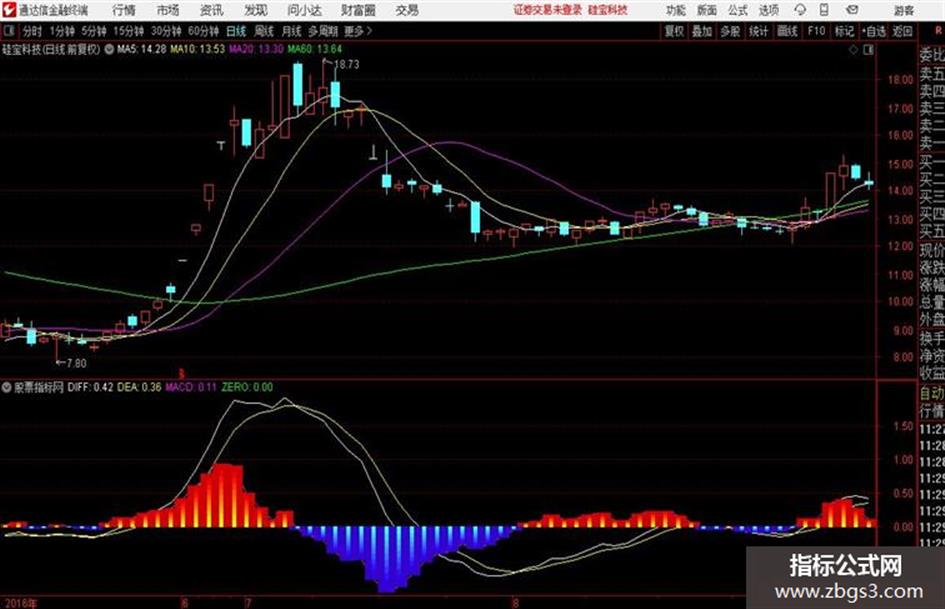Select the 月线 monthly period tab
This screenshot has height=609, width=945.
(292, 31)
